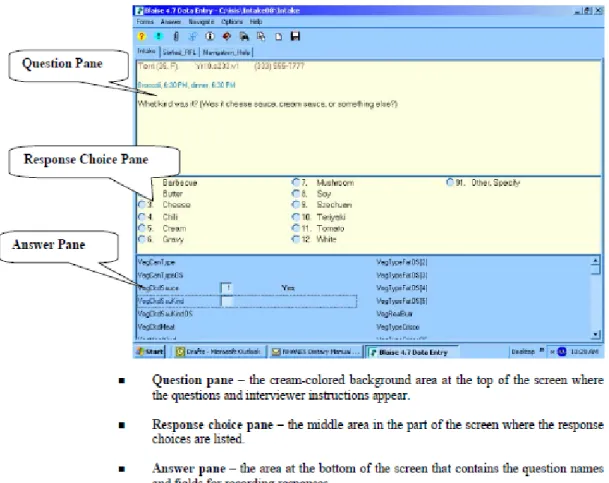This screenshot has width=609, height=483.
Task: Click the red toolbar icon
Action: click(227, 36)
